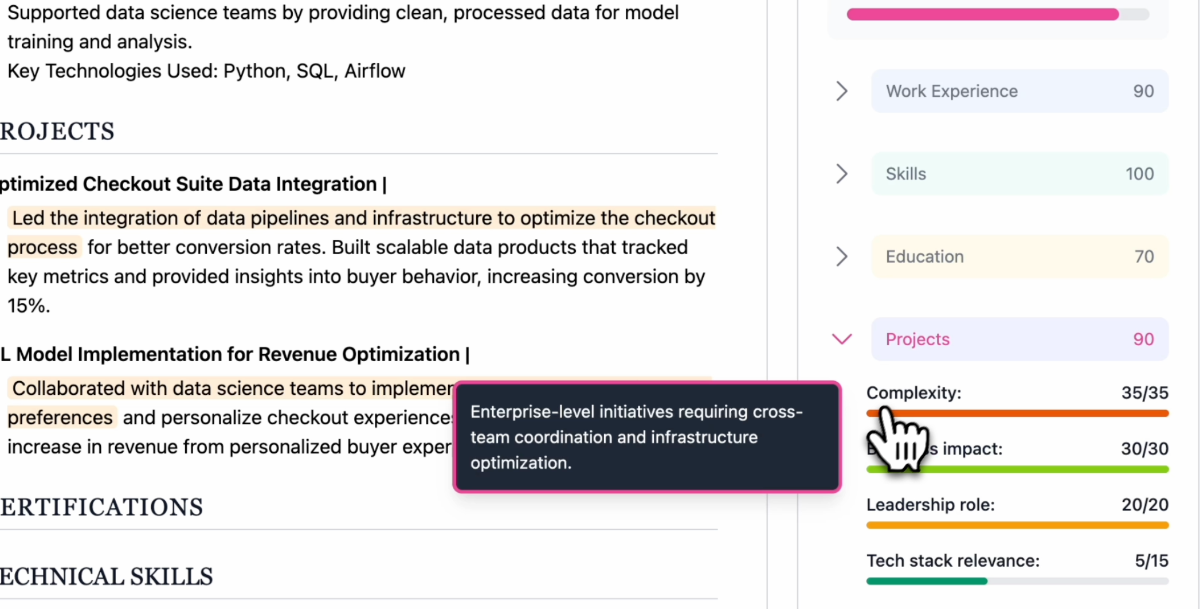Expand the Education section chevron

(842, 257)
